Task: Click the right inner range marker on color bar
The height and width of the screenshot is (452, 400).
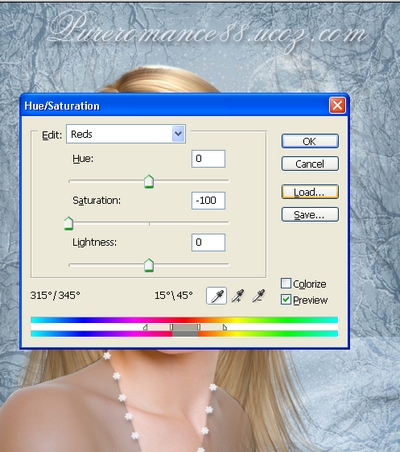Action: [199, 327]
